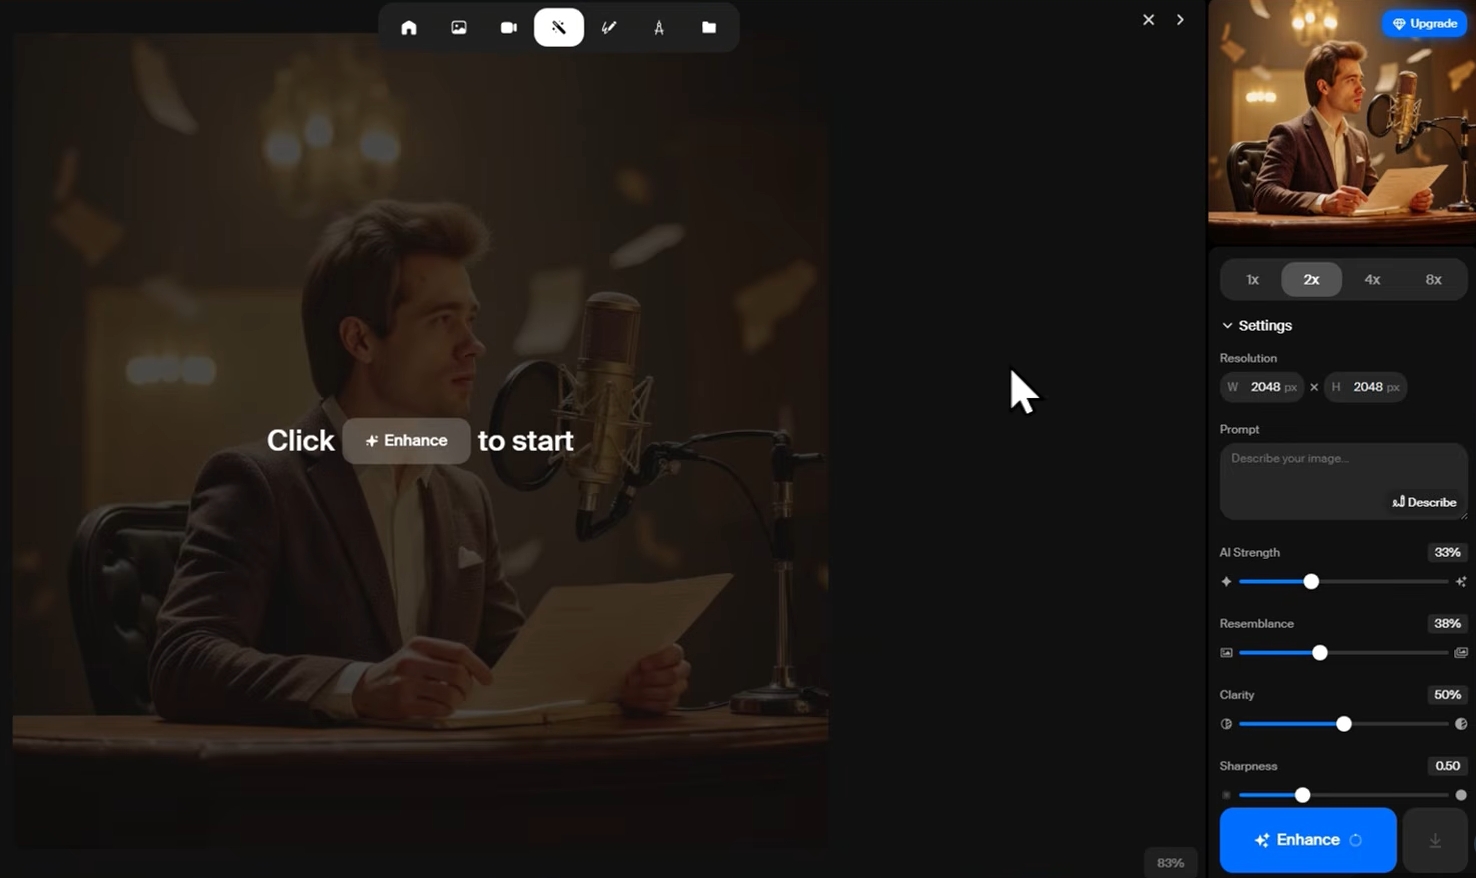Select the Enhancer wand tool
1476x878 pixels.
coord(559,28)
